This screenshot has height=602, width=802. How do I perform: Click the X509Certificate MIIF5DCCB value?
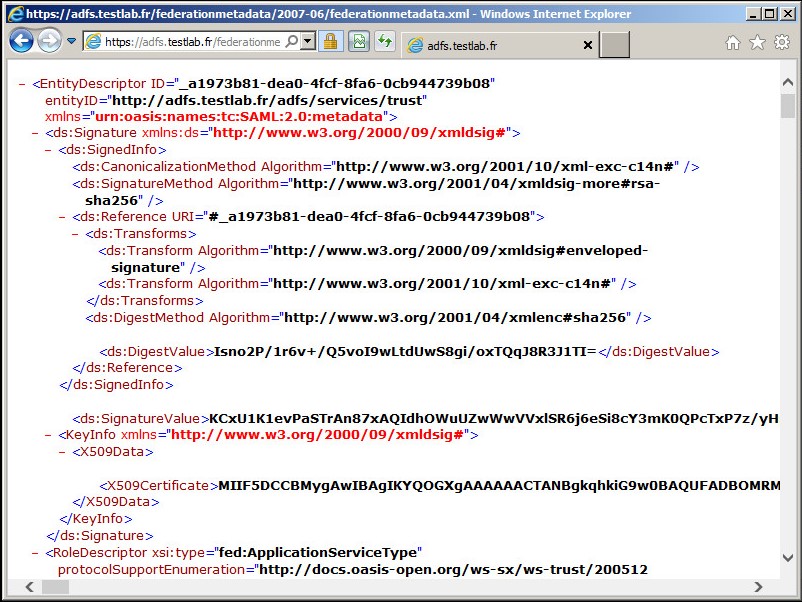[x=499, y=485]
